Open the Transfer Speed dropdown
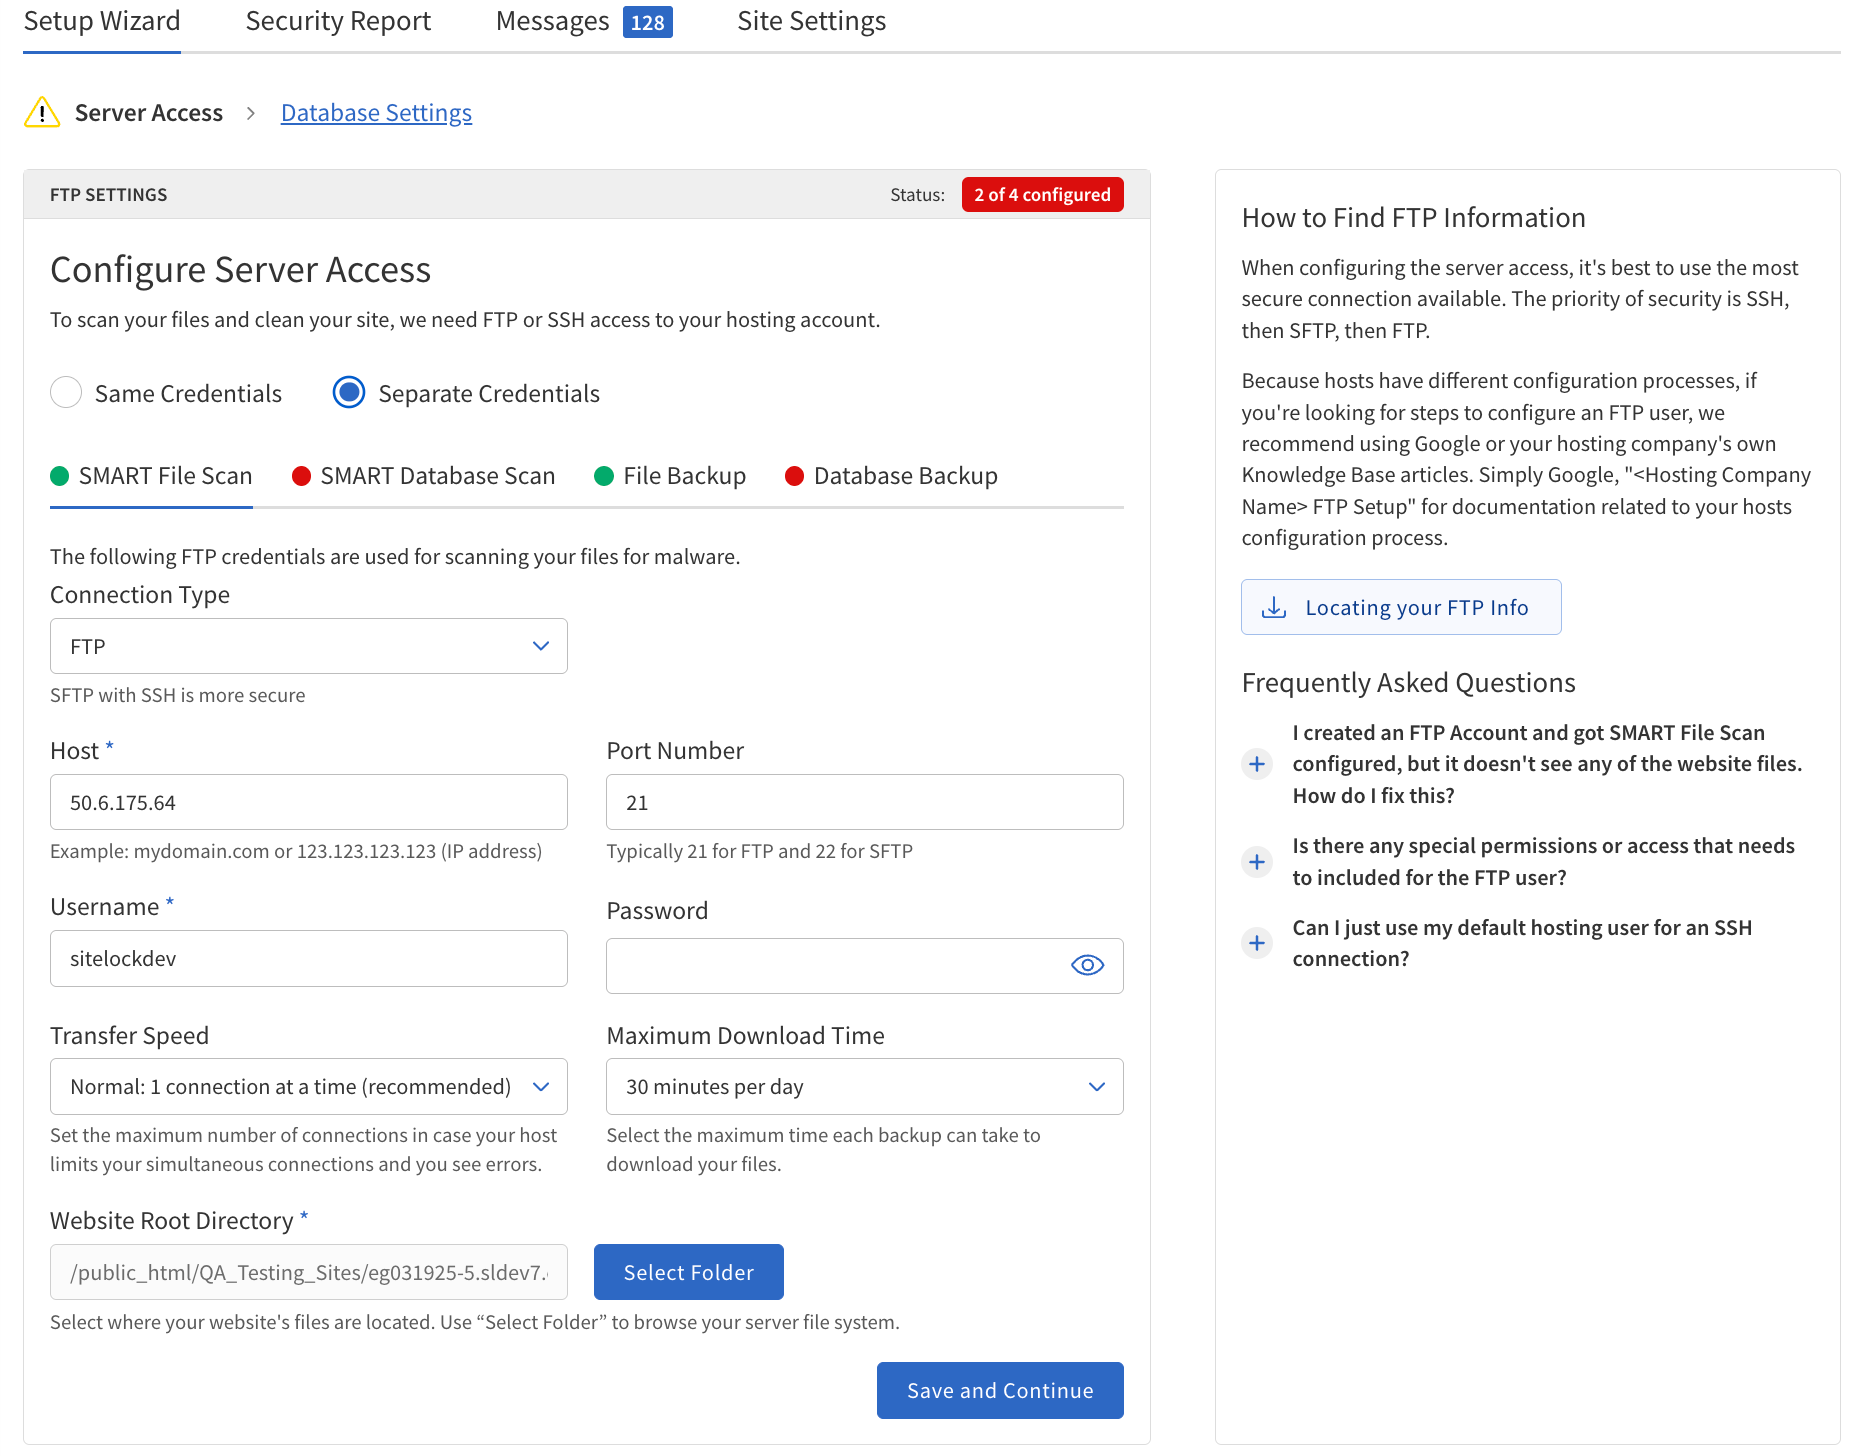This screenshot has height=1456, width=1860. 308,1086
